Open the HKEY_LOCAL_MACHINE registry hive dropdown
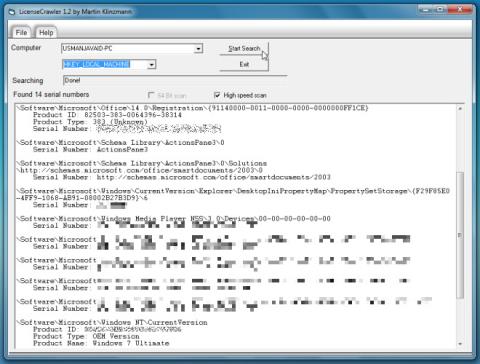 [152, 64]
